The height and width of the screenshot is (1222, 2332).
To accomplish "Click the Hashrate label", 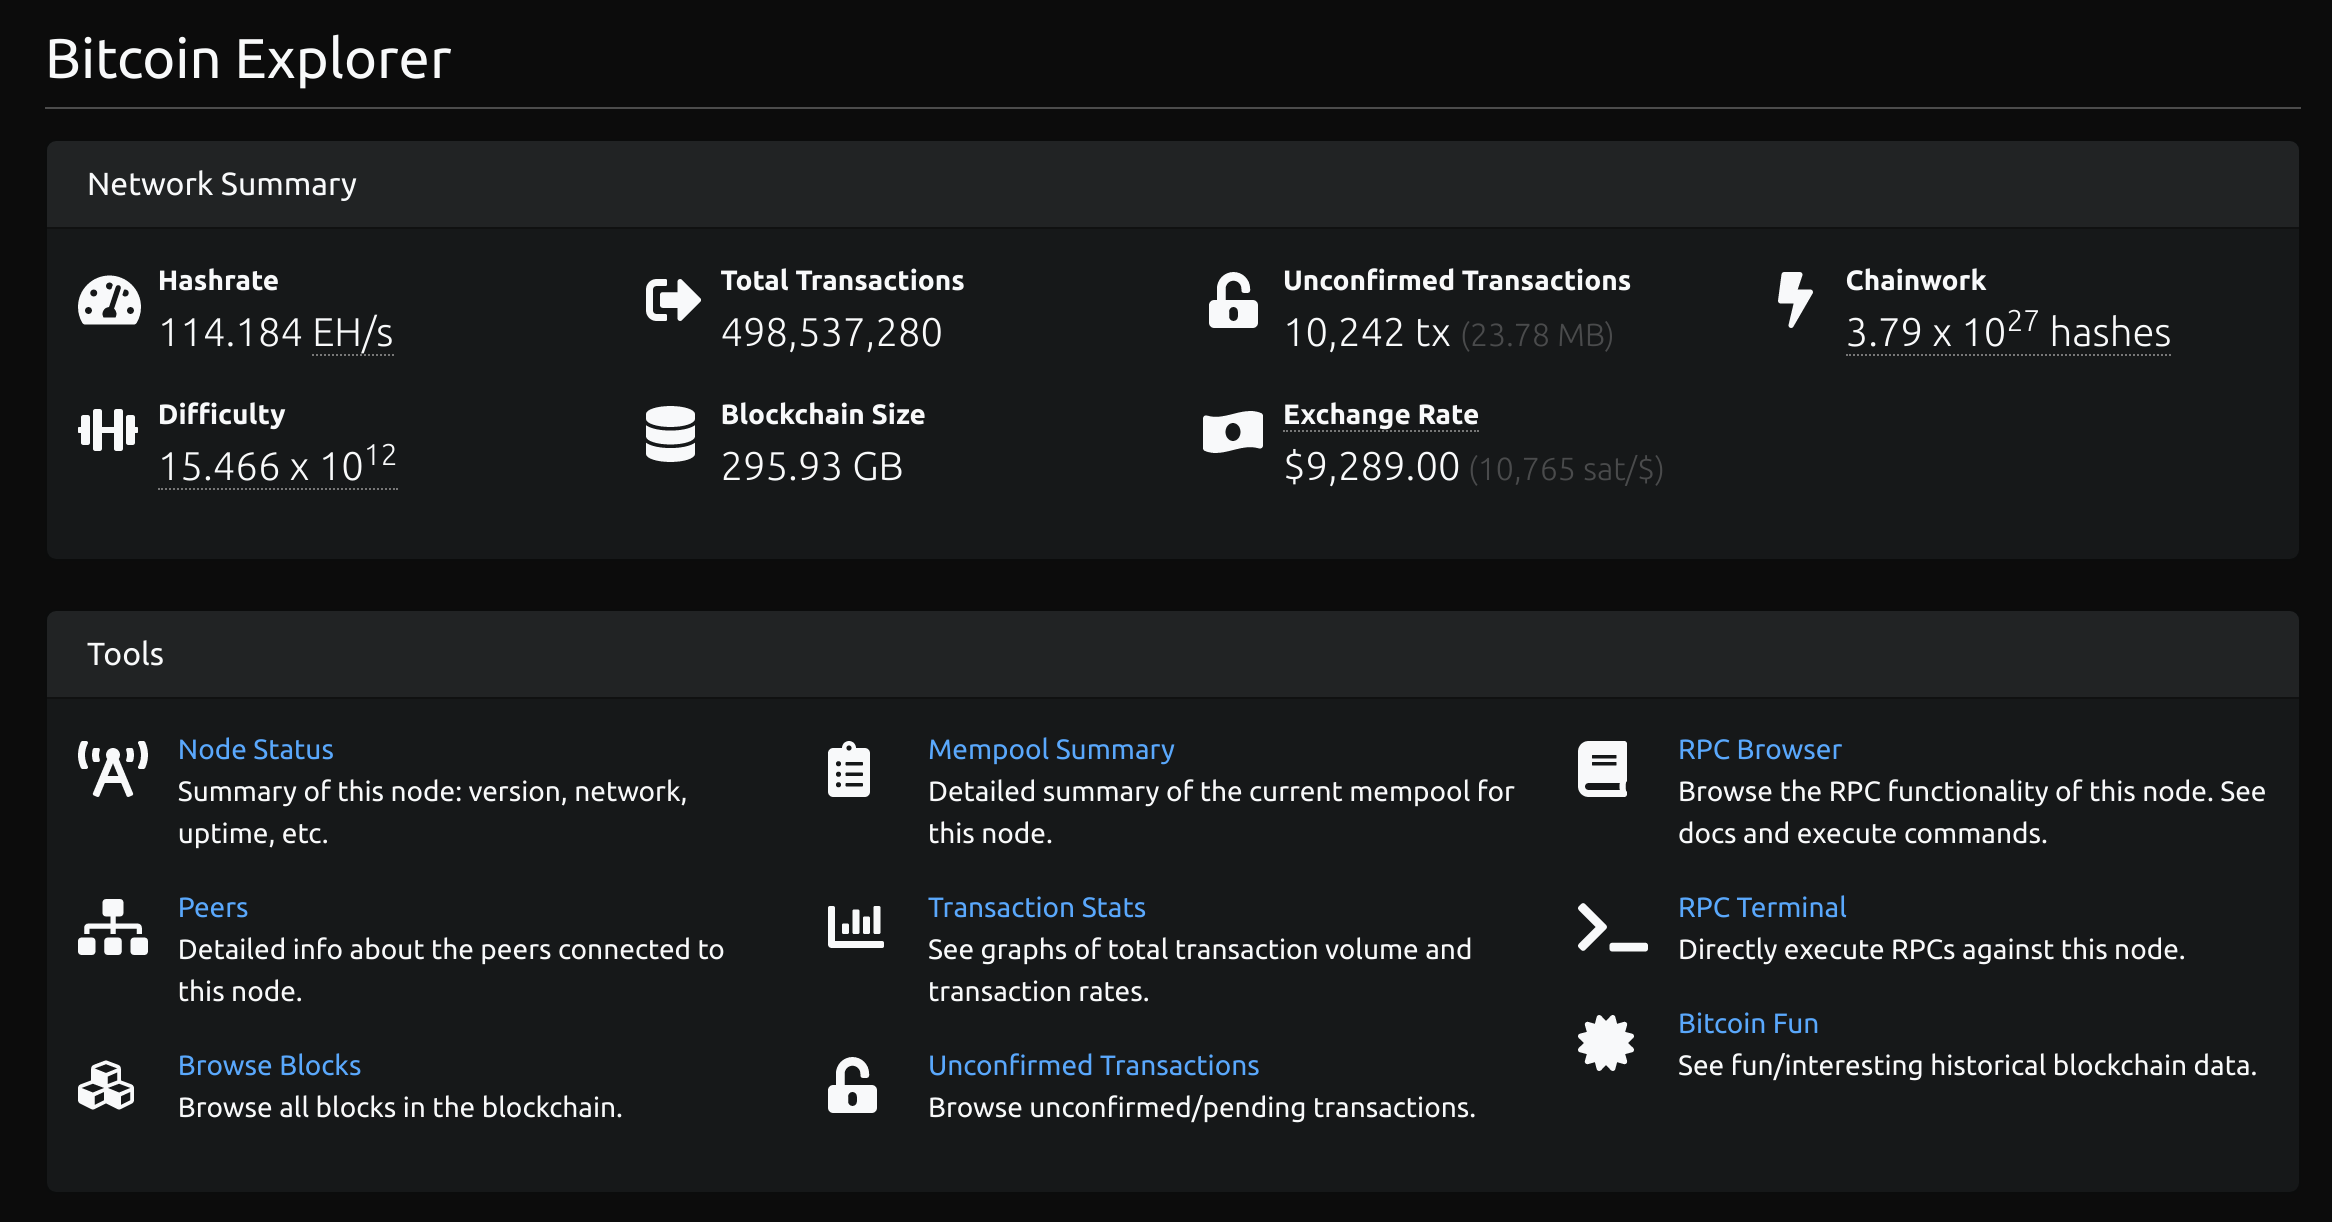I will (219, 281).
